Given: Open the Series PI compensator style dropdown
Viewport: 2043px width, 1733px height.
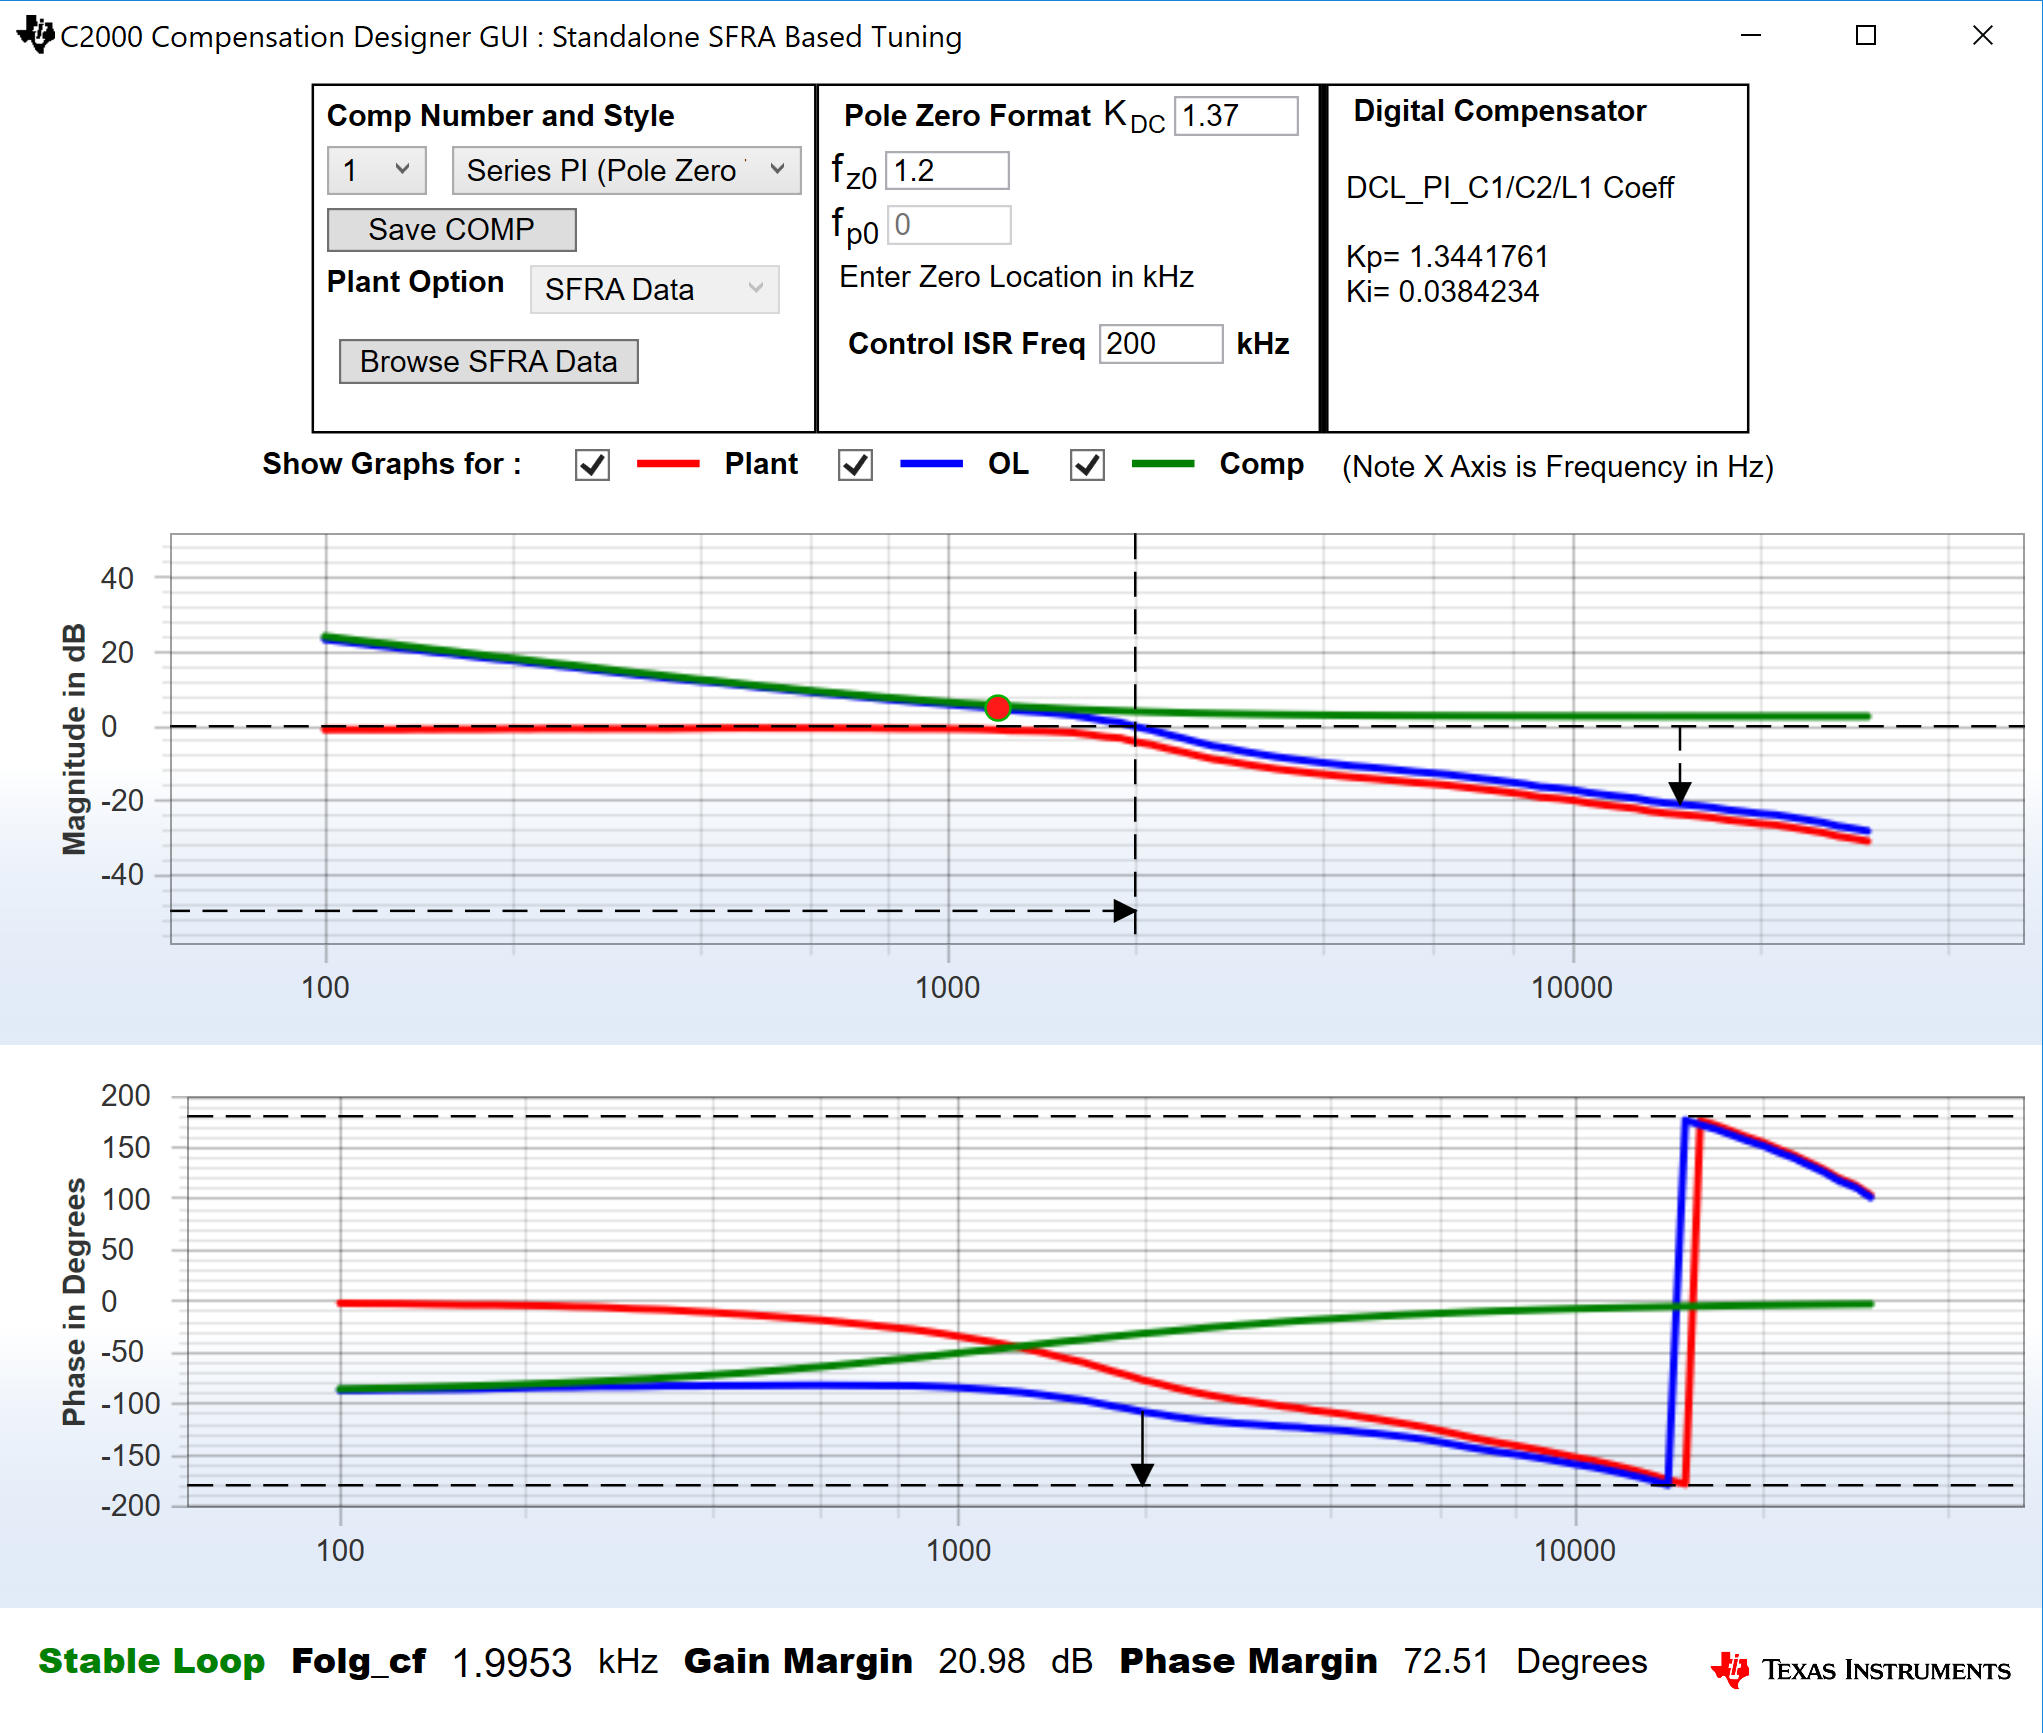Looking at the screenshot, I should pyautogui.click(x=626, y=170).
